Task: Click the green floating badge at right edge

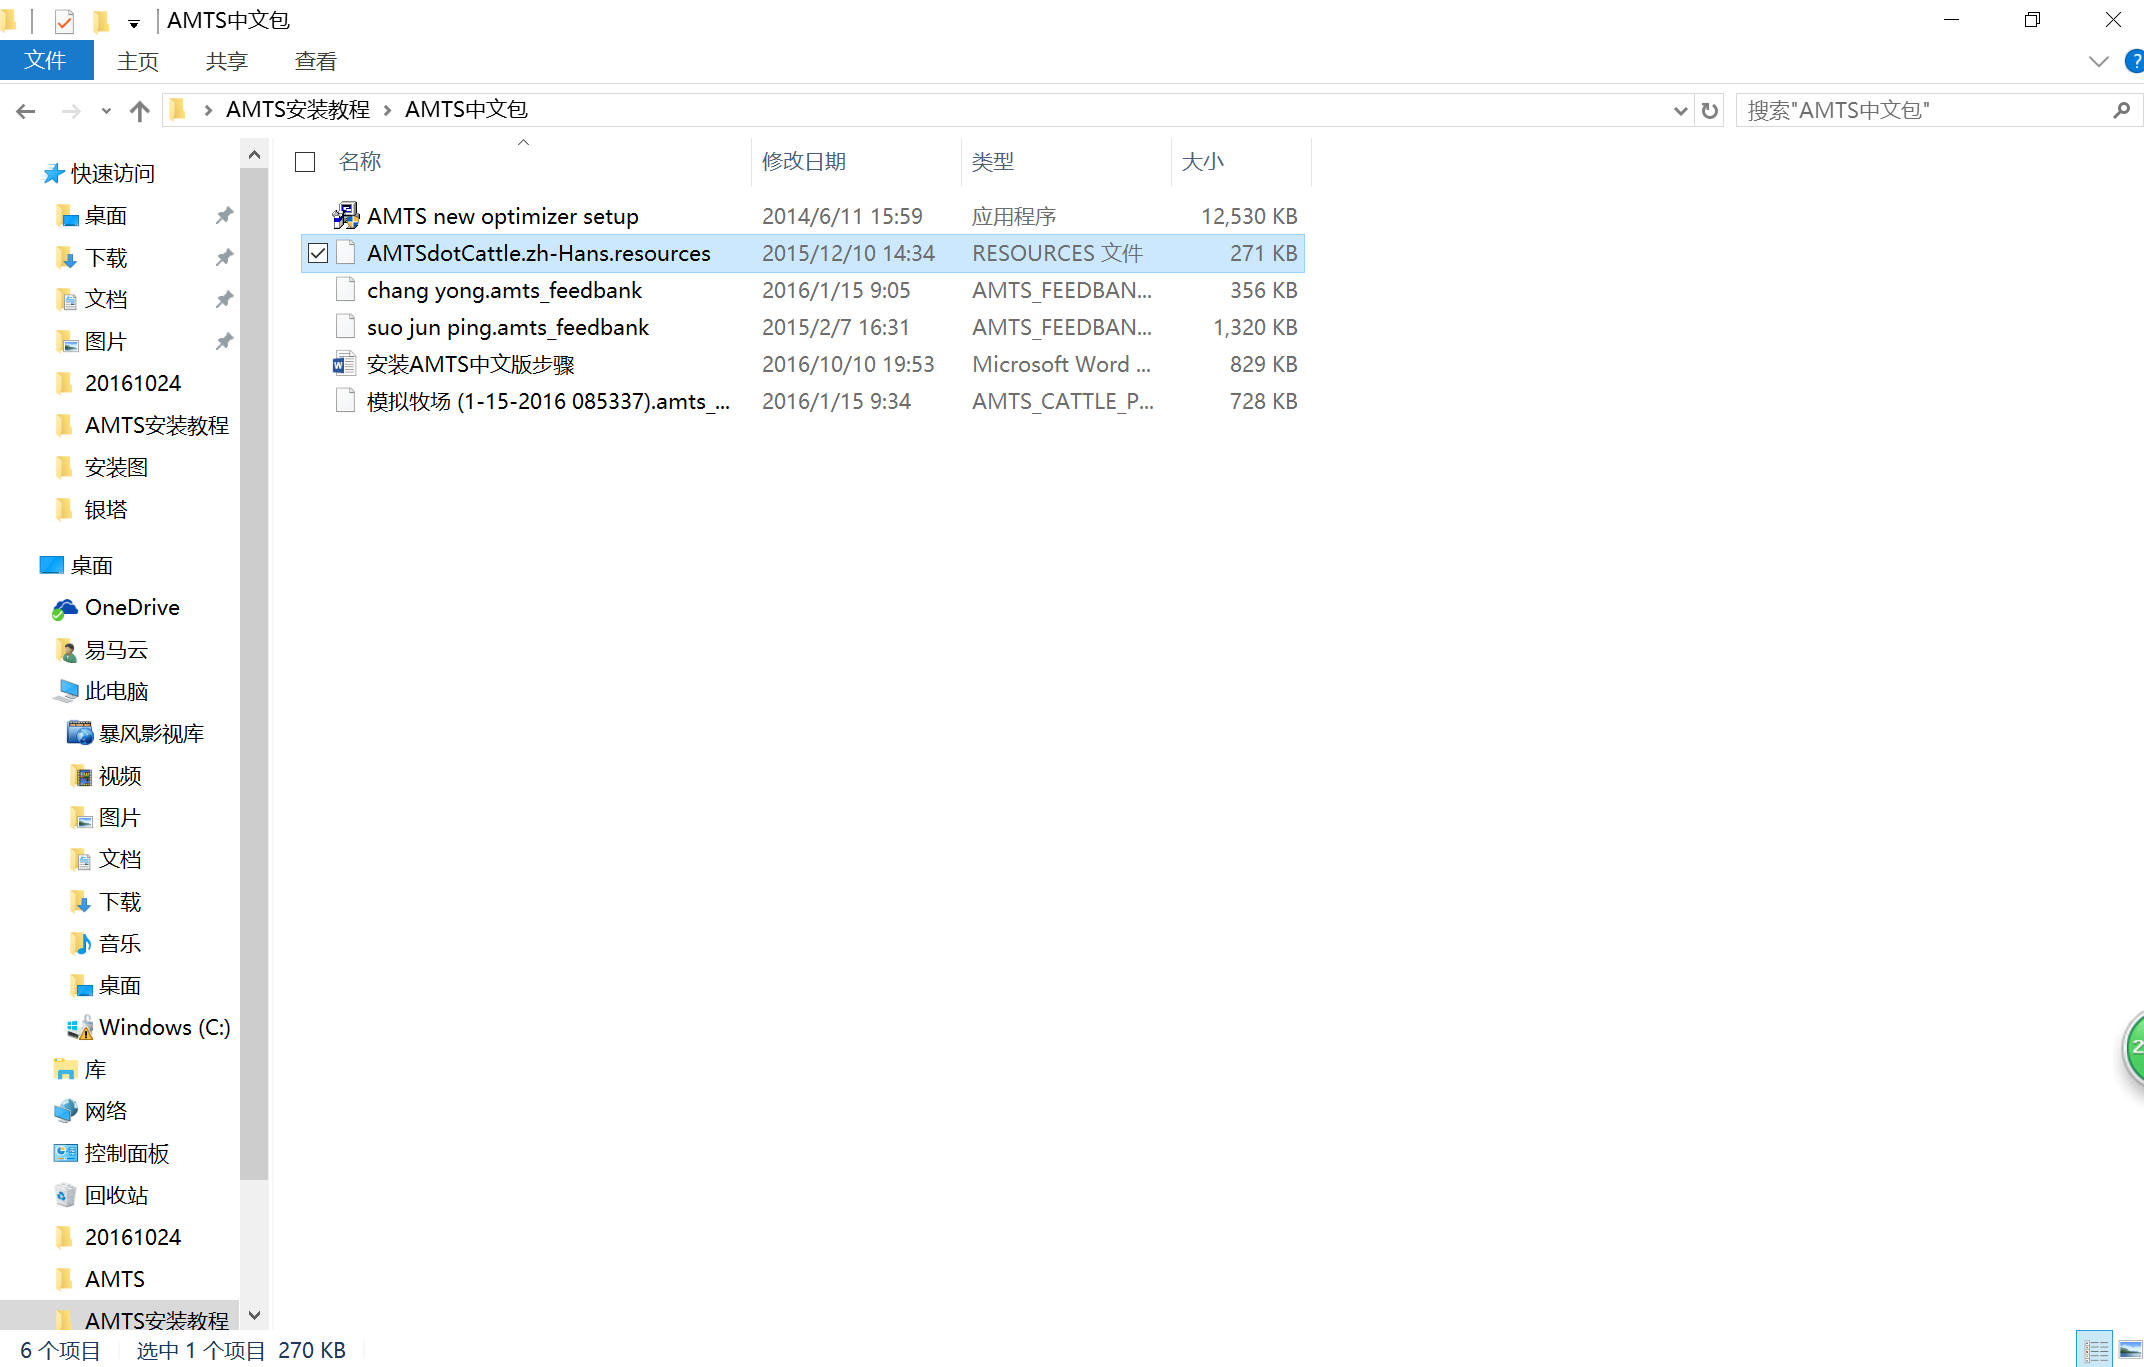Action: point(2134,1047)
